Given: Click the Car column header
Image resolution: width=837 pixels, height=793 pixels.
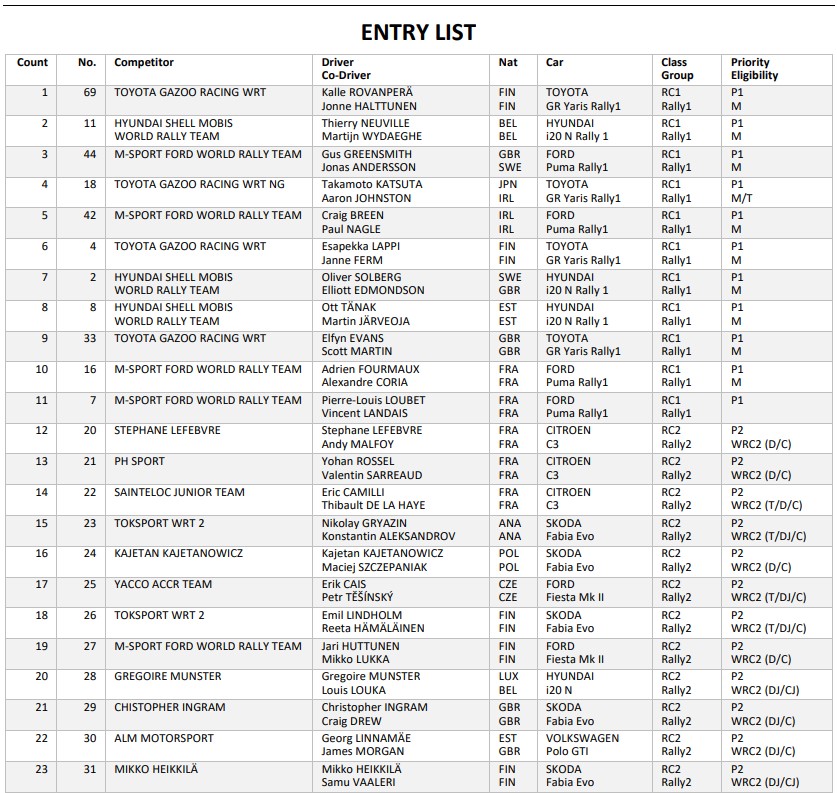Looking at the screenshot, I should coord(554,62).
